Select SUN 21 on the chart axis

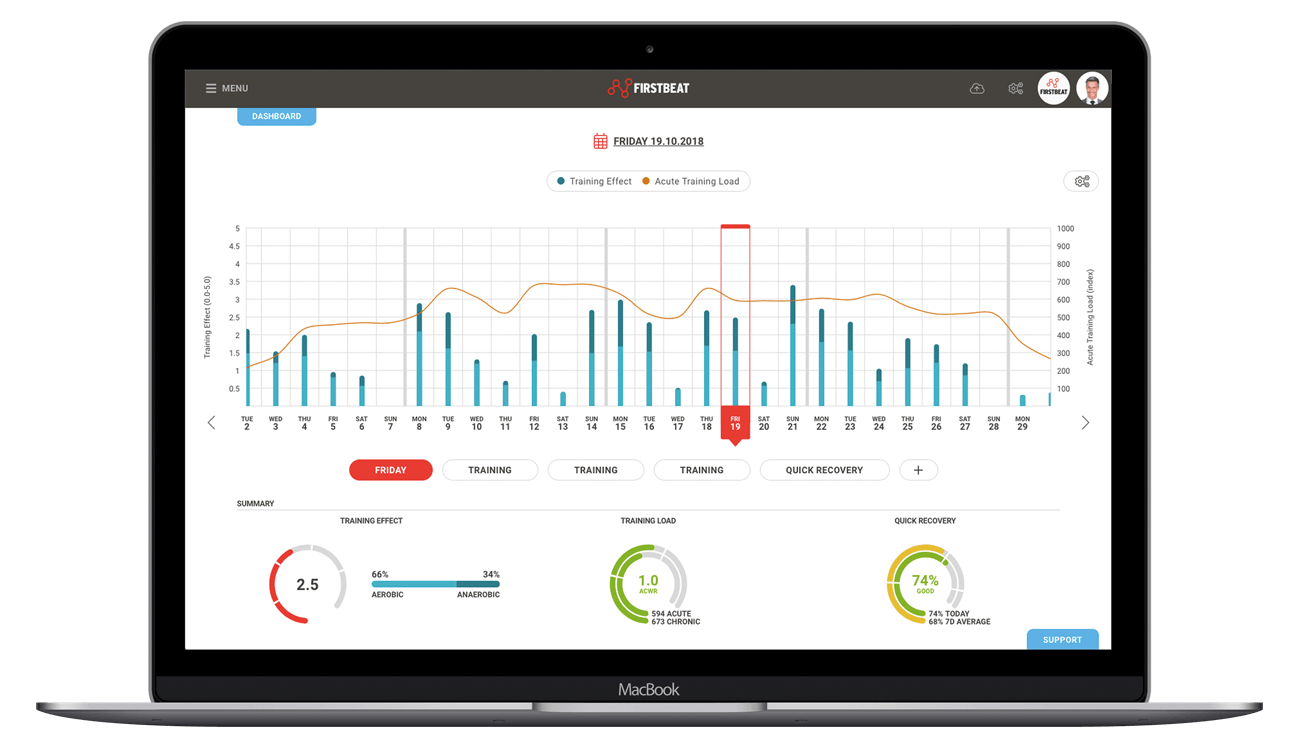click(x=793, y=423)
